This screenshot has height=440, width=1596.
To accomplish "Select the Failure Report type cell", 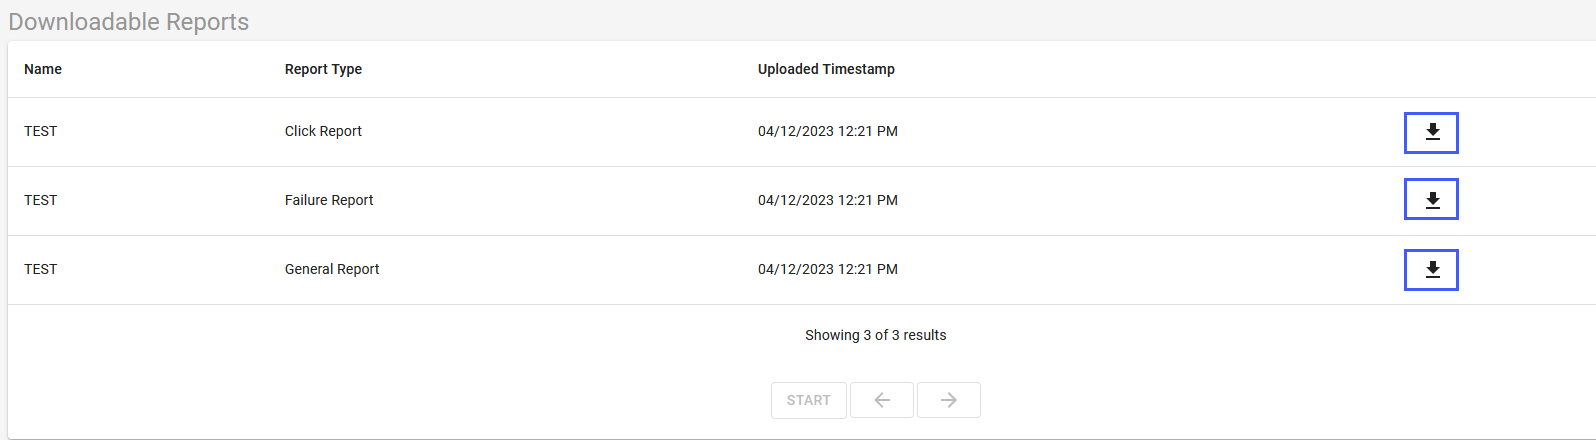I will (329, 200).
